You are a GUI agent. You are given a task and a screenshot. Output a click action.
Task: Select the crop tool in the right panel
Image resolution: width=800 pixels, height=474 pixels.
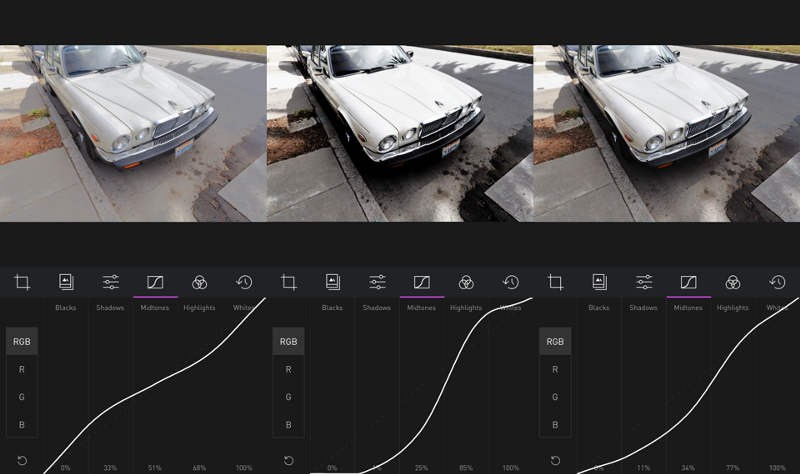[x=555, y=283]
